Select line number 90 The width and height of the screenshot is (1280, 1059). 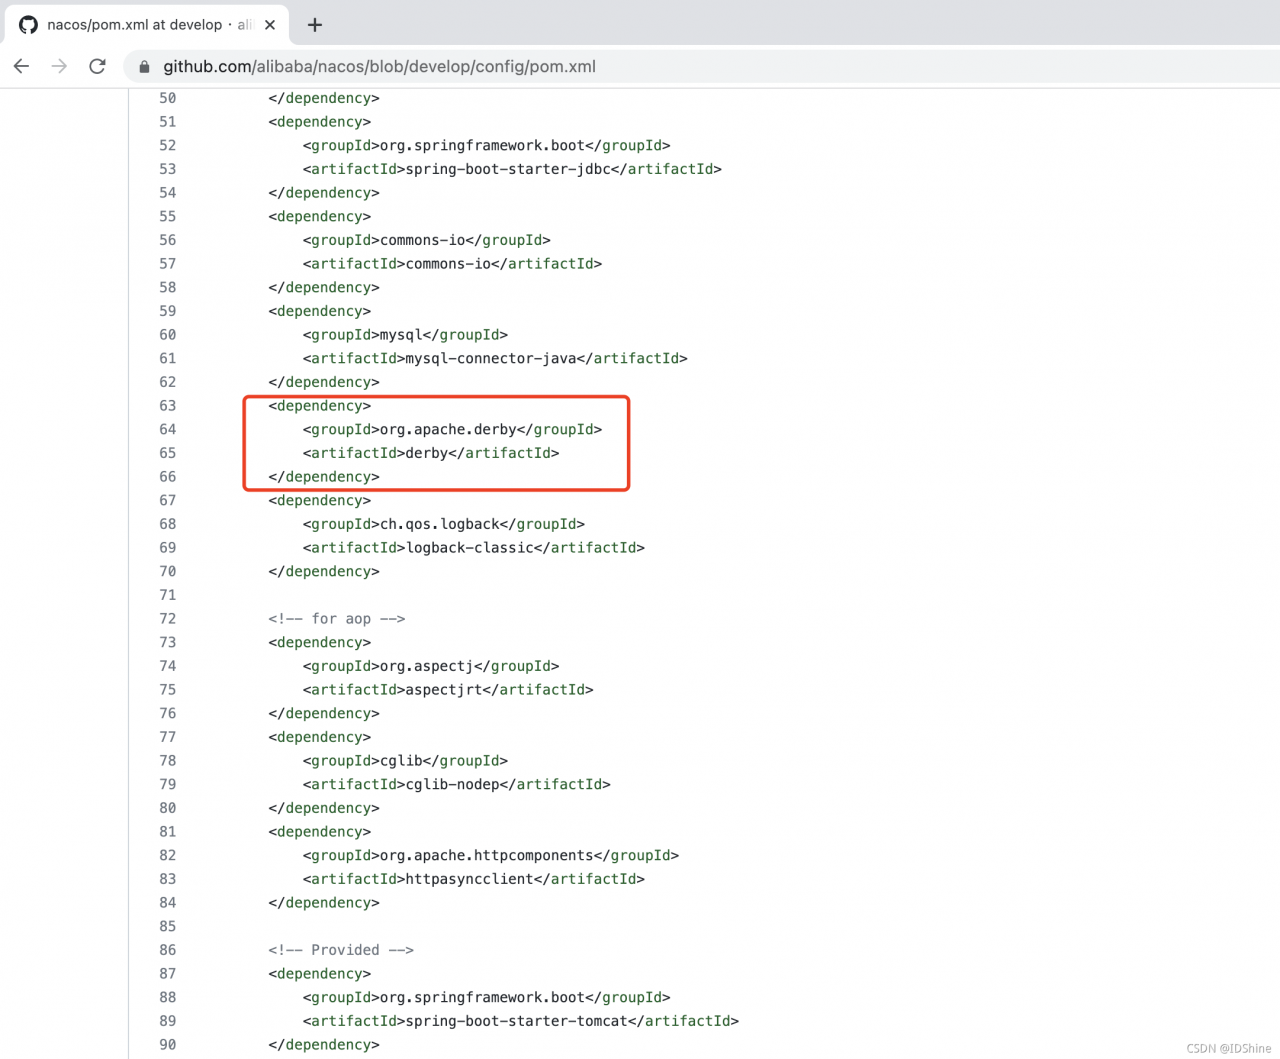click(167, 1045)
